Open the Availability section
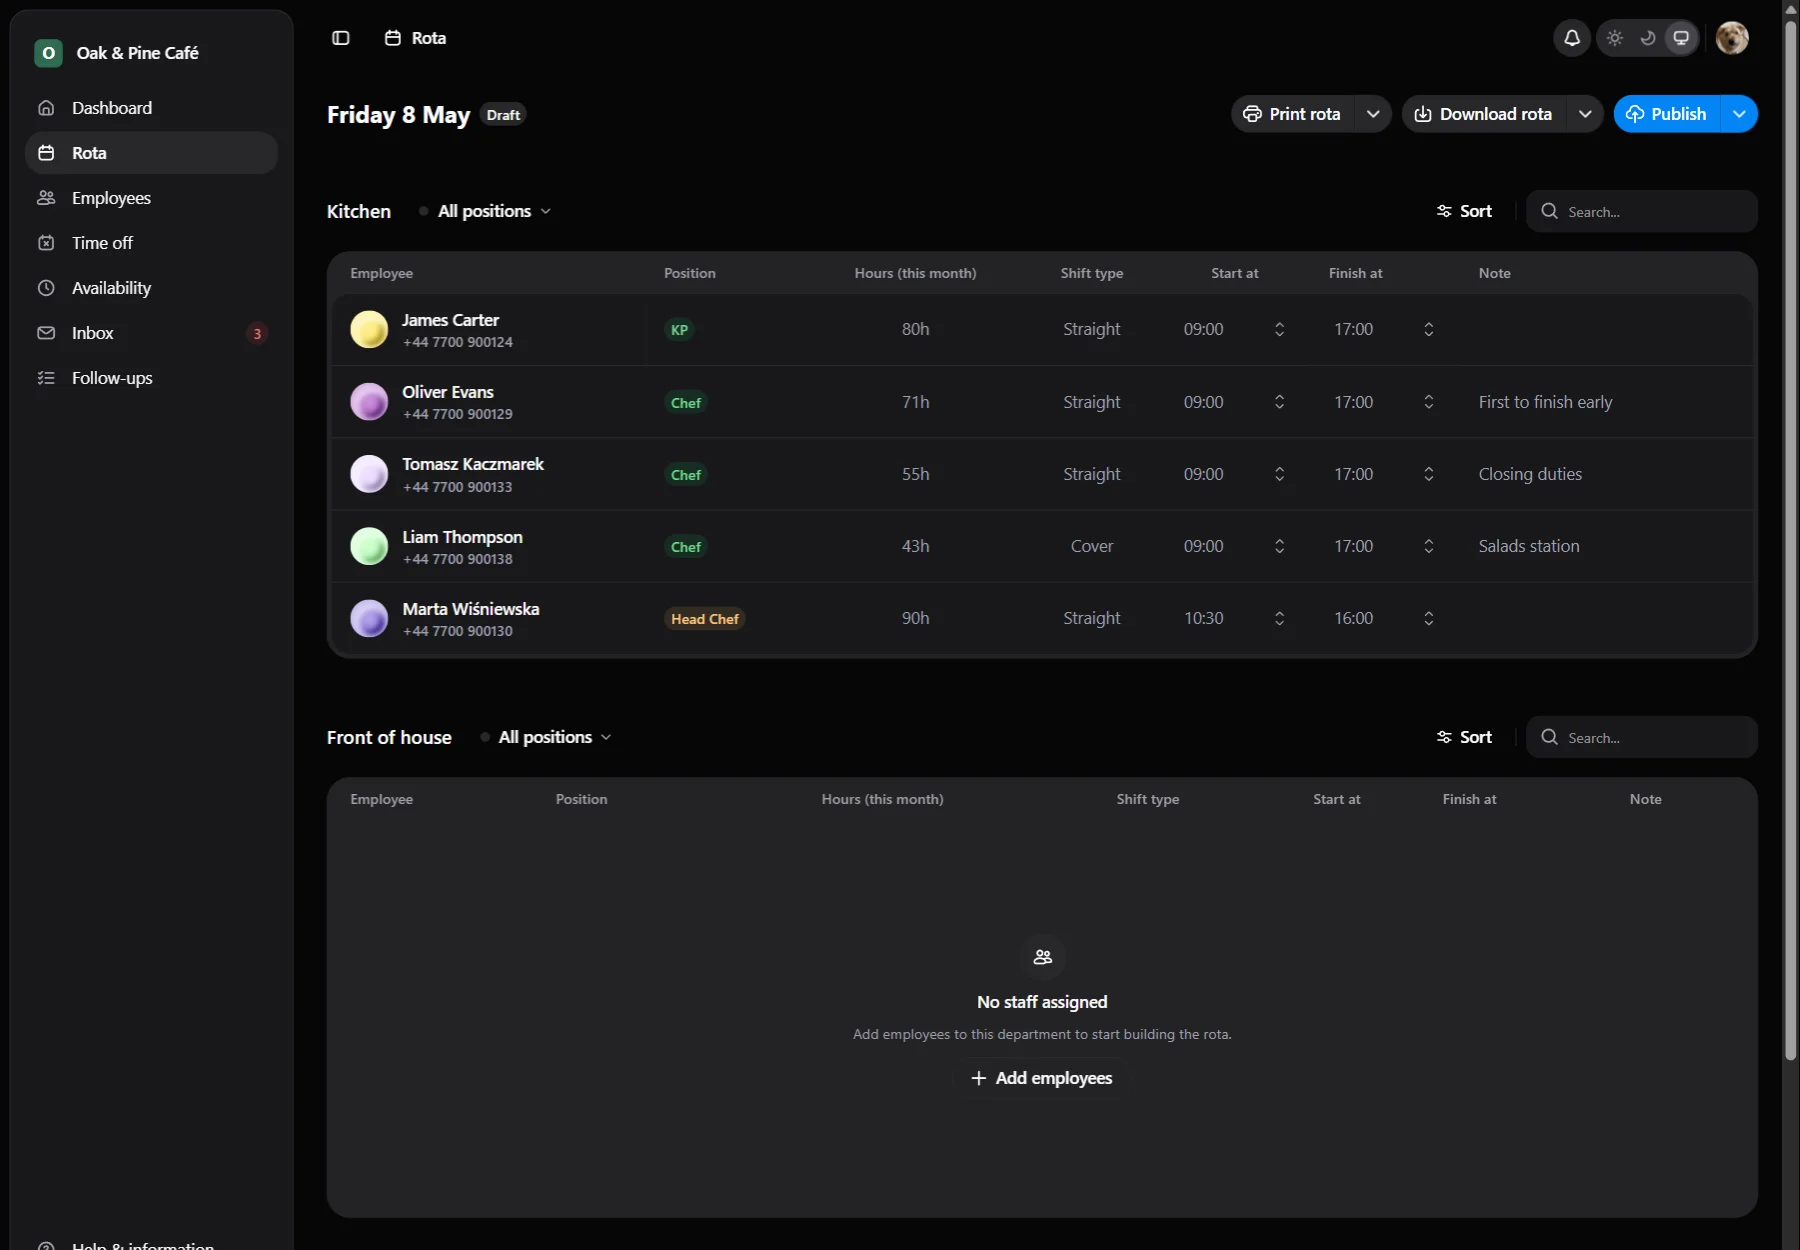Screen dimensions: 1800x1250 click(x=151, y=288)
